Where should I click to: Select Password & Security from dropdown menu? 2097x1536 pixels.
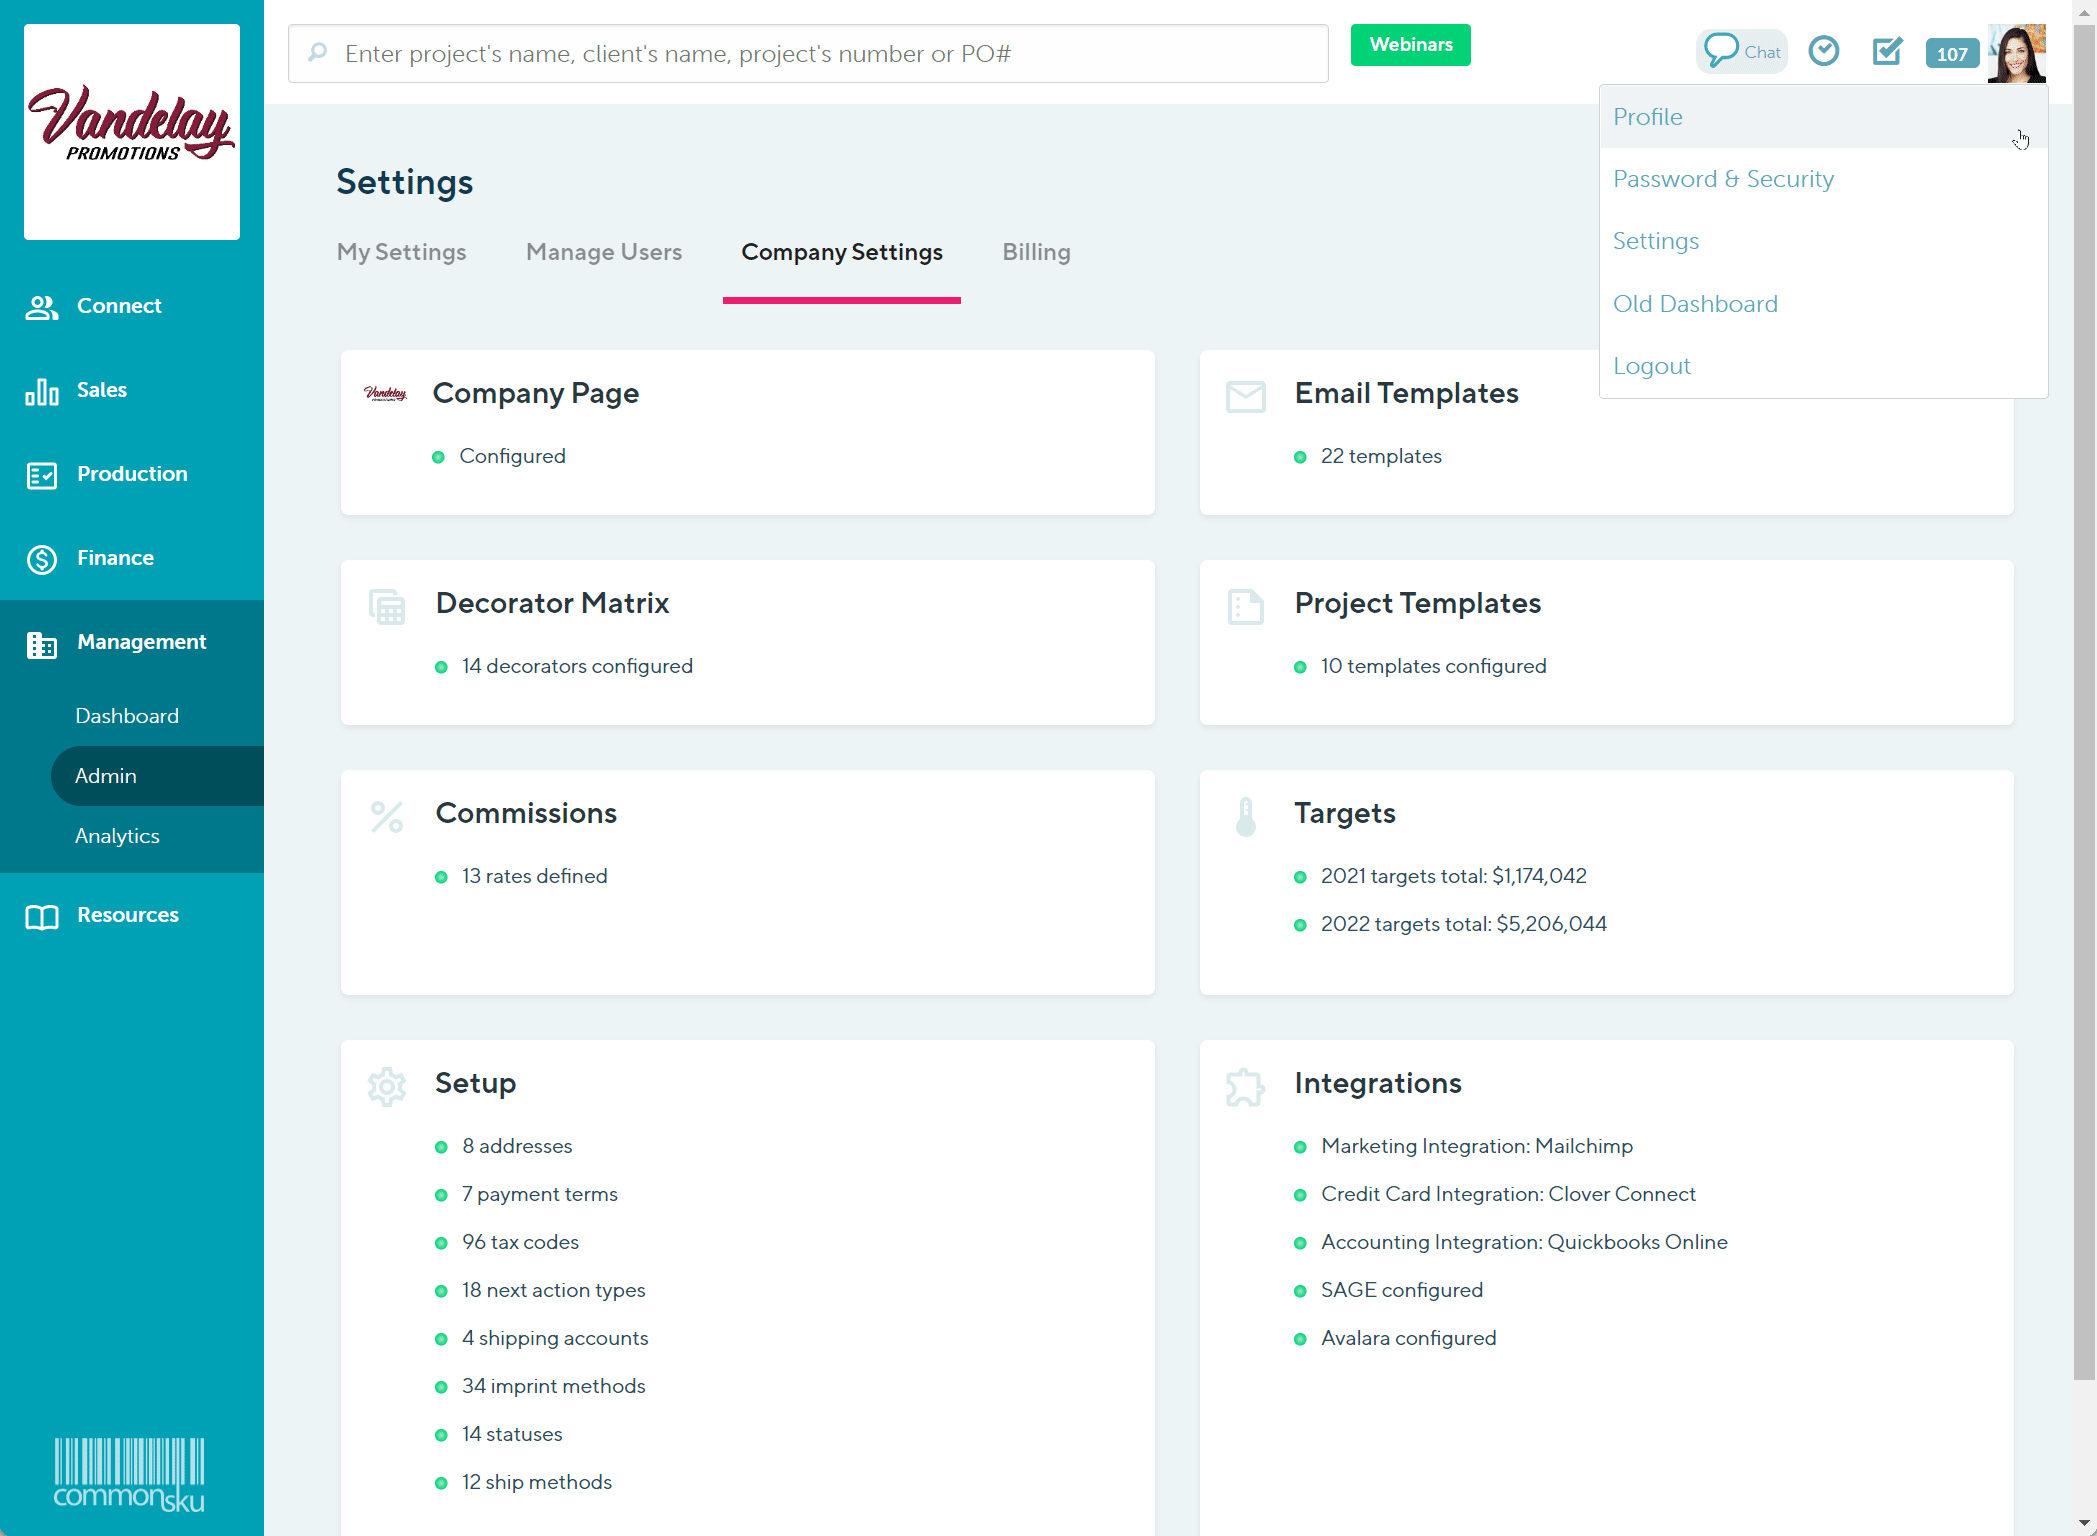[x=1723, y=179]
